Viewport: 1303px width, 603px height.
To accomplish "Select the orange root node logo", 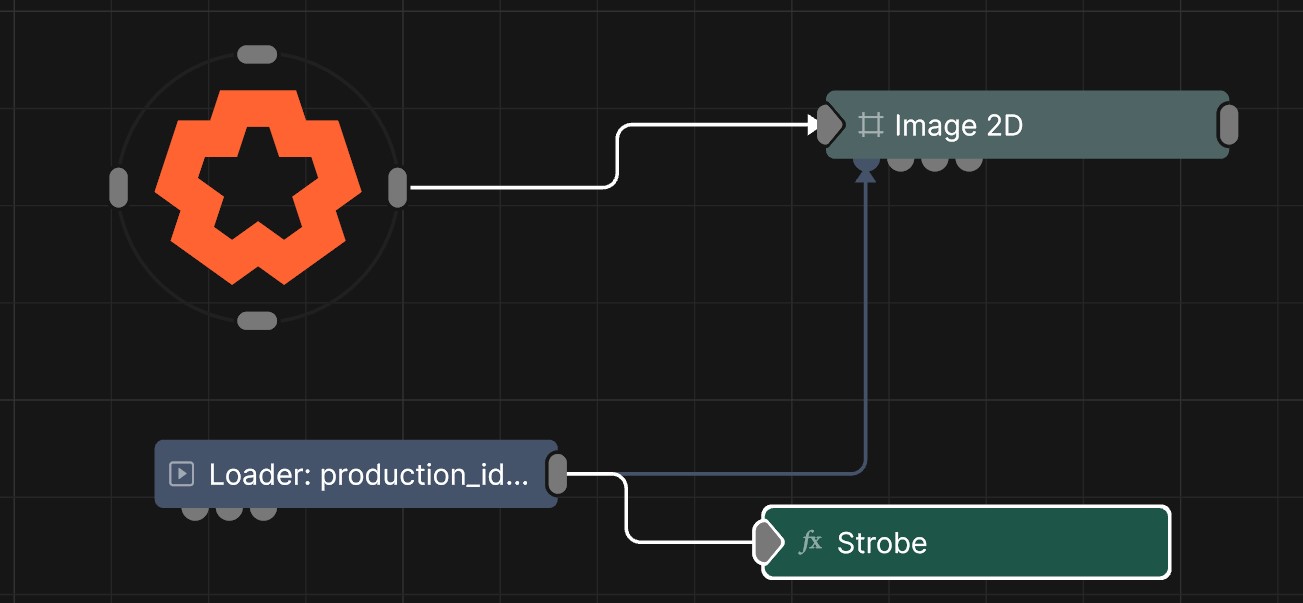I will [x=258, y=187].
